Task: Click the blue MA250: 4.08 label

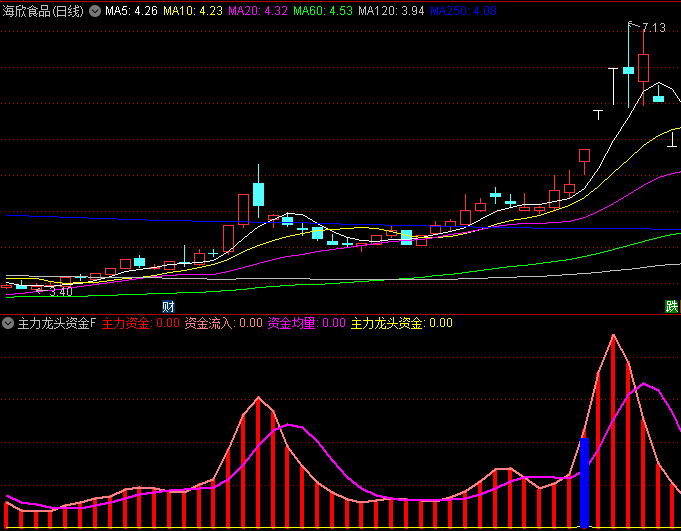Action: click(x=463, y=11)
